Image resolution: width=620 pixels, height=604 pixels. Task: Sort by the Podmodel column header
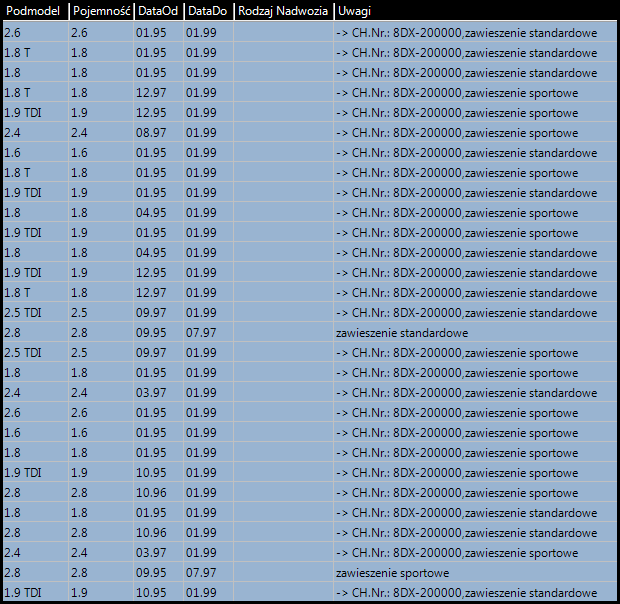34,12
